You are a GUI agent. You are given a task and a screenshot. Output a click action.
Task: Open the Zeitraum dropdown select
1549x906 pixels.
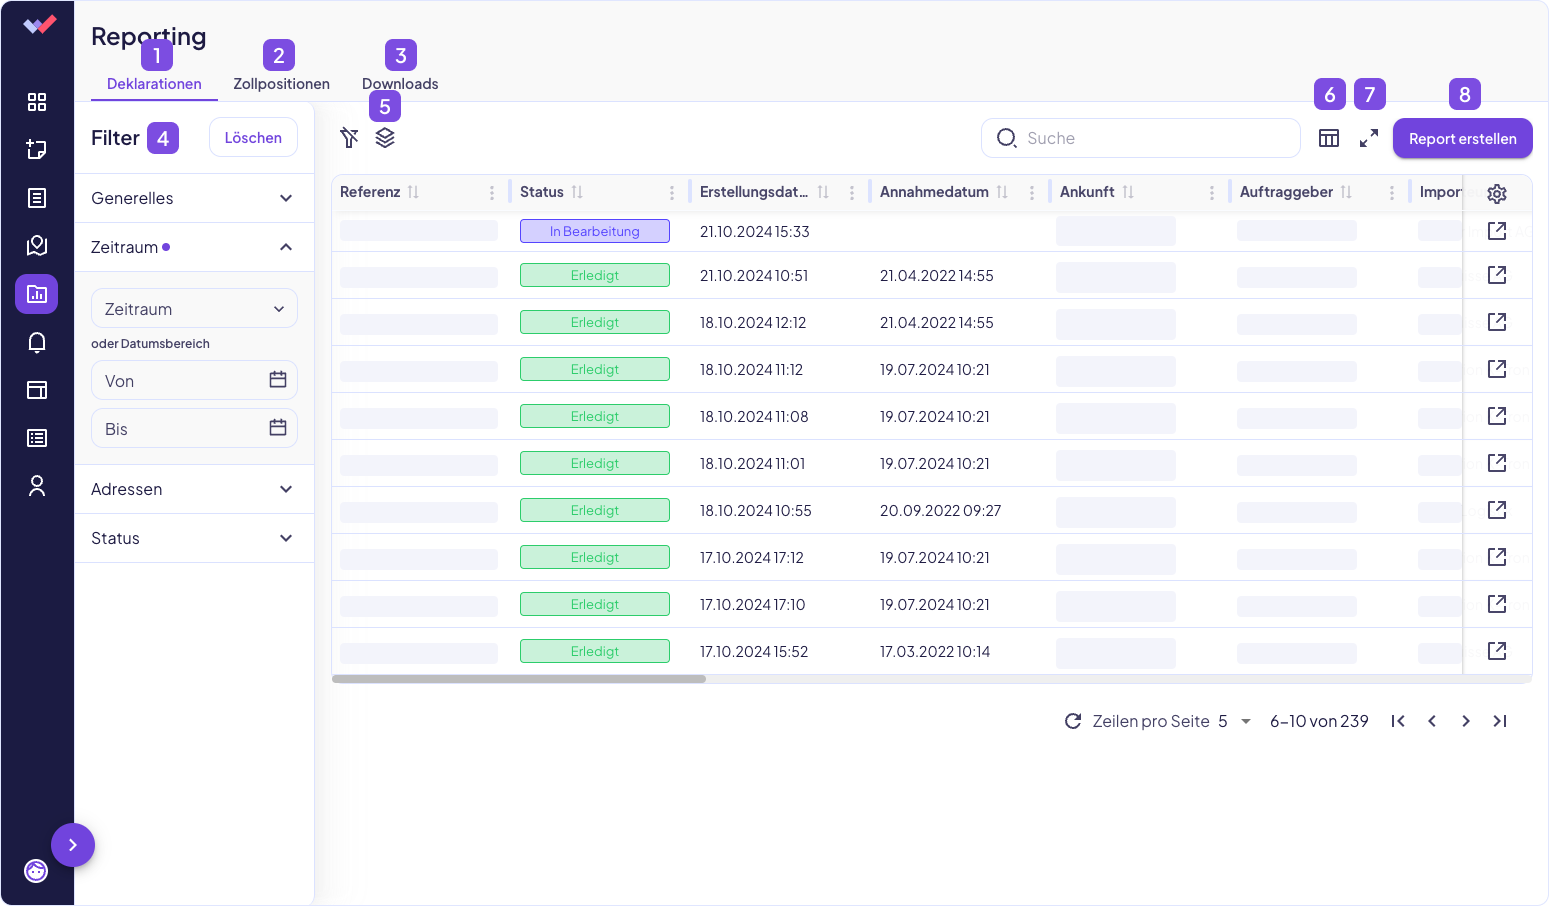(x=194, y=309)
